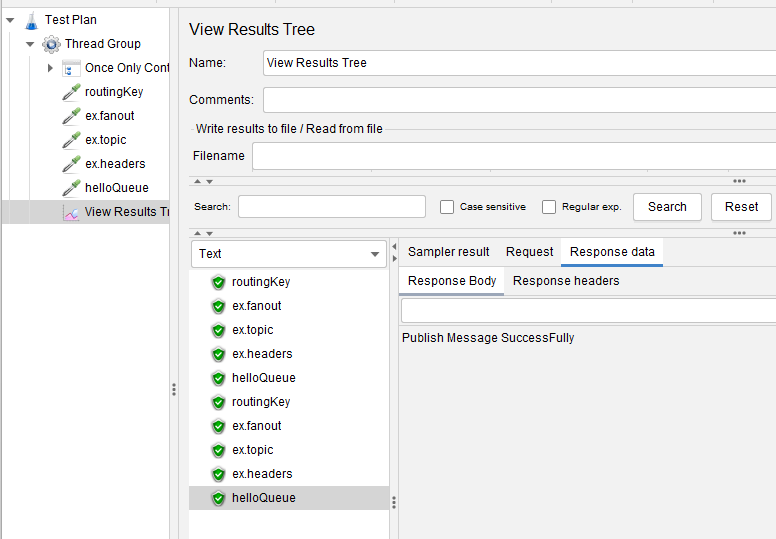Enable the Case sensitive checkbox

click(x=447, y=207)
